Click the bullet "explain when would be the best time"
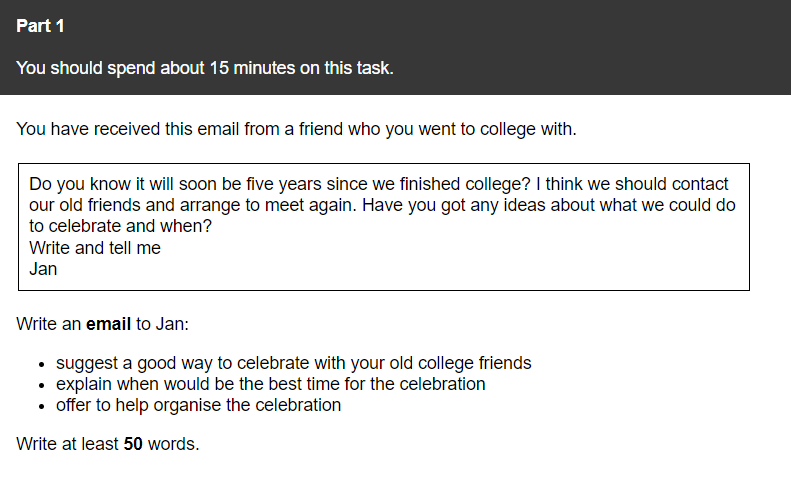Image resolution: width=791 pixels, height=489 pixels. point(200,384)
